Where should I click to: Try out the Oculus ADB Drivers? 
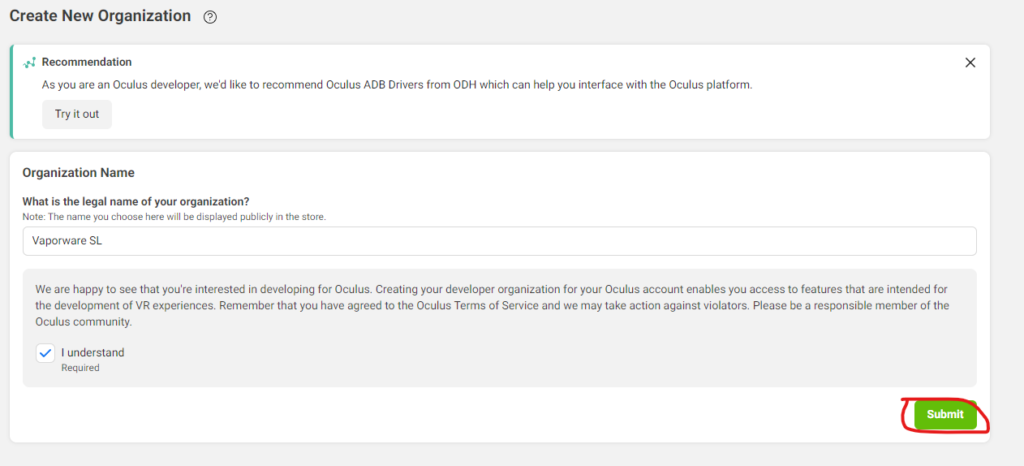tap(77, 114)
